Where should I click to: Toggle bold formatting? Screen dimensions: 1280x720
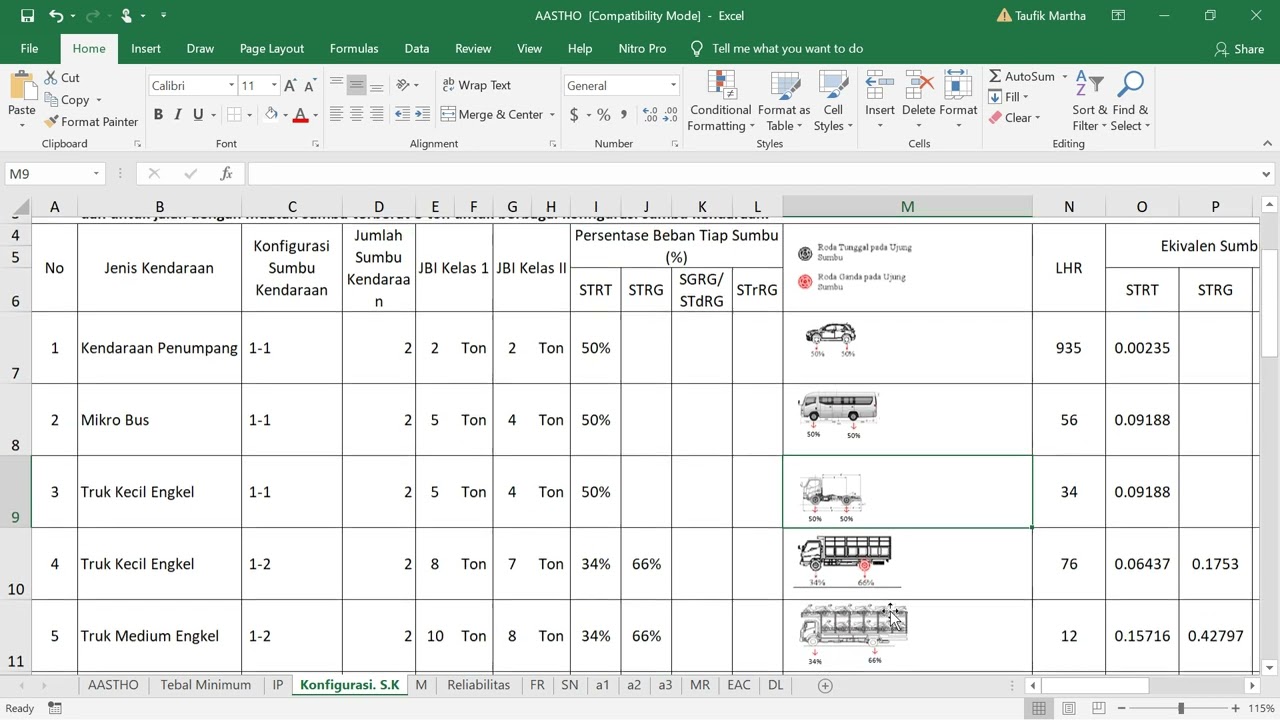coord(158,114)
